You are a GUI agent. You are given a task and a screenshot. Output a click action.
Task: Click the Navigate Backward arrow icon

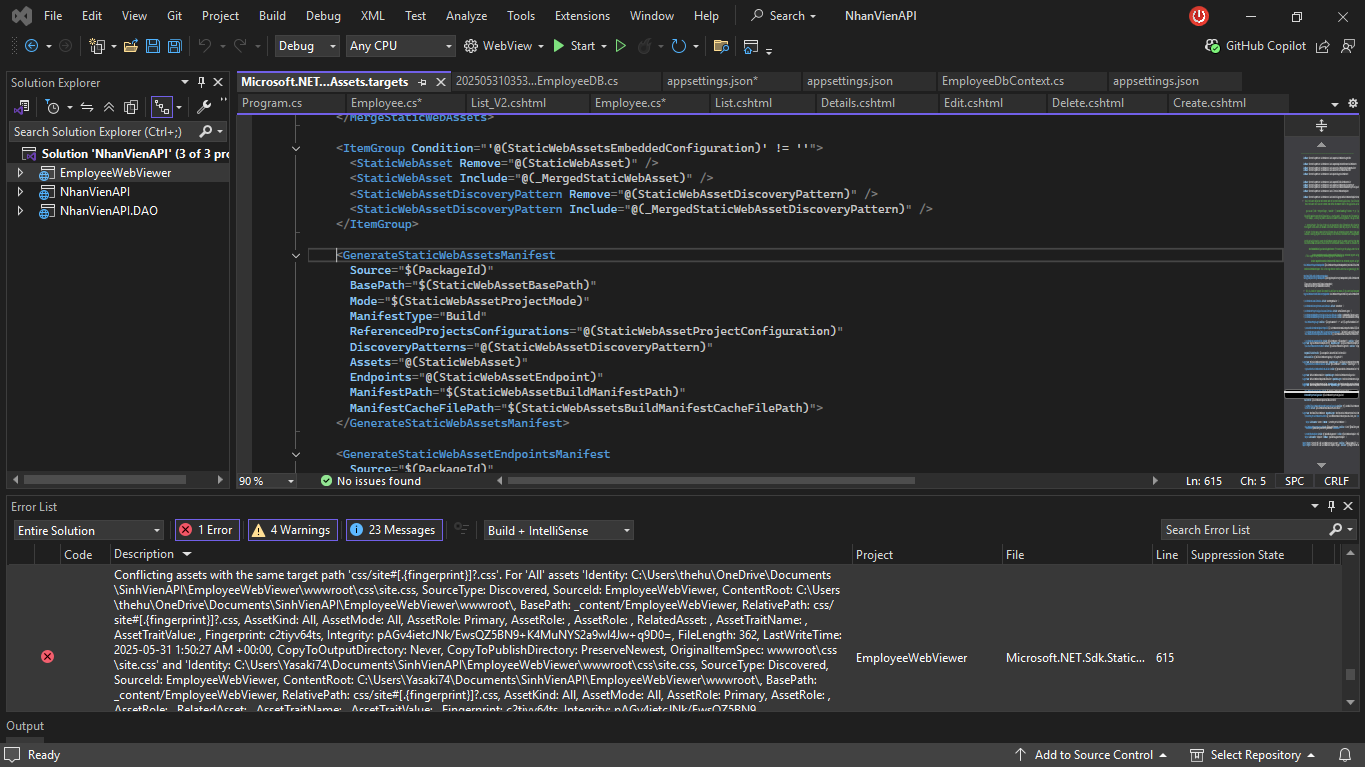[31, 46]
